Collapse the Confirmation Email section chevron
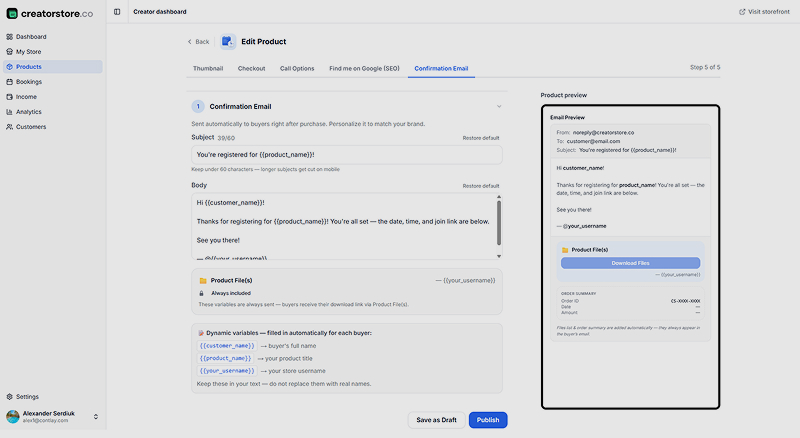Image resolution: width=800 pixels, height=438 pixels. click(x=499, y=107)
